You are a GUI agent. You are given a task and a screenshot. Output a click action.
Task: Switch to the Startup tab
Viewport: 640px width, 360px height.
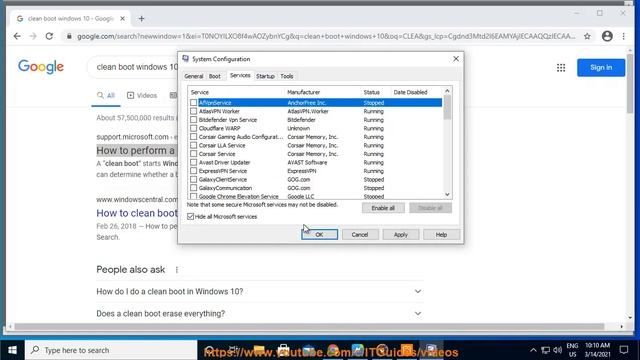[265, 76]
